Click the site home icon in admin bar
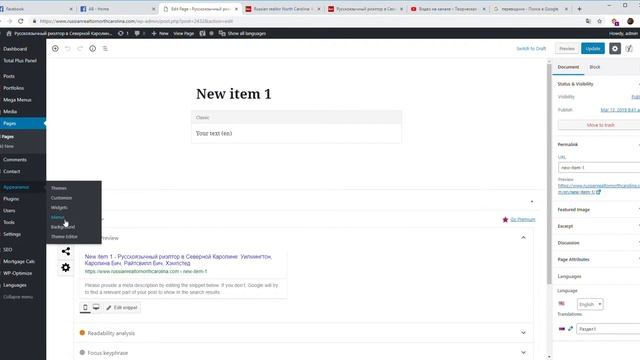This screenshot has width=640, height=360. 9,33
